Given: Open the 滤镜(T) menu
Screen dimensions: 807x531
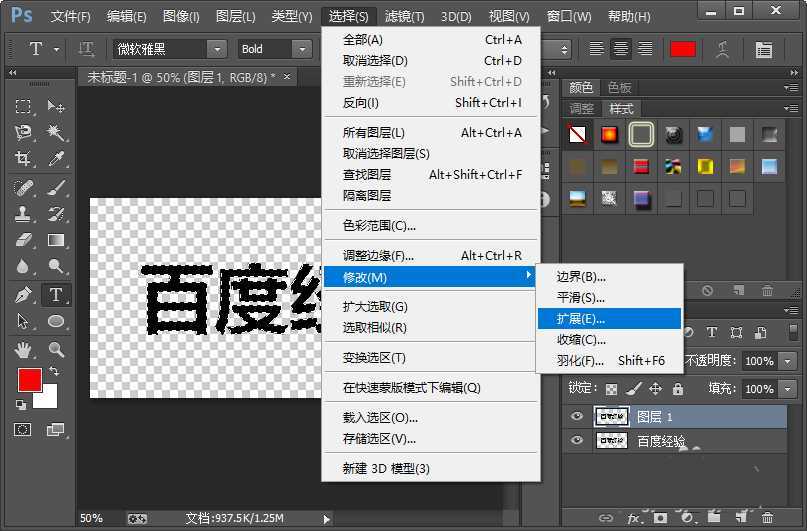Looking at the screenshot, I should [404, 17].
